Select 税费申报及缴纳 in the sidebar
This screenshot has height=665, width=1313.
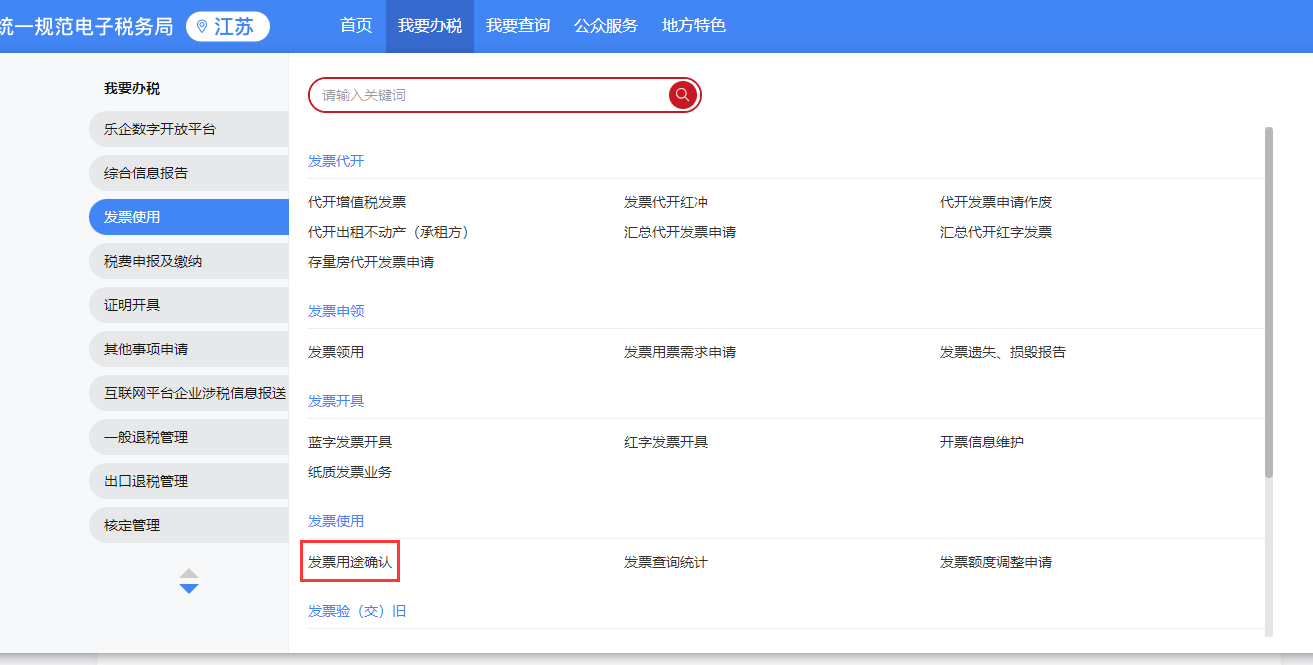153,261
